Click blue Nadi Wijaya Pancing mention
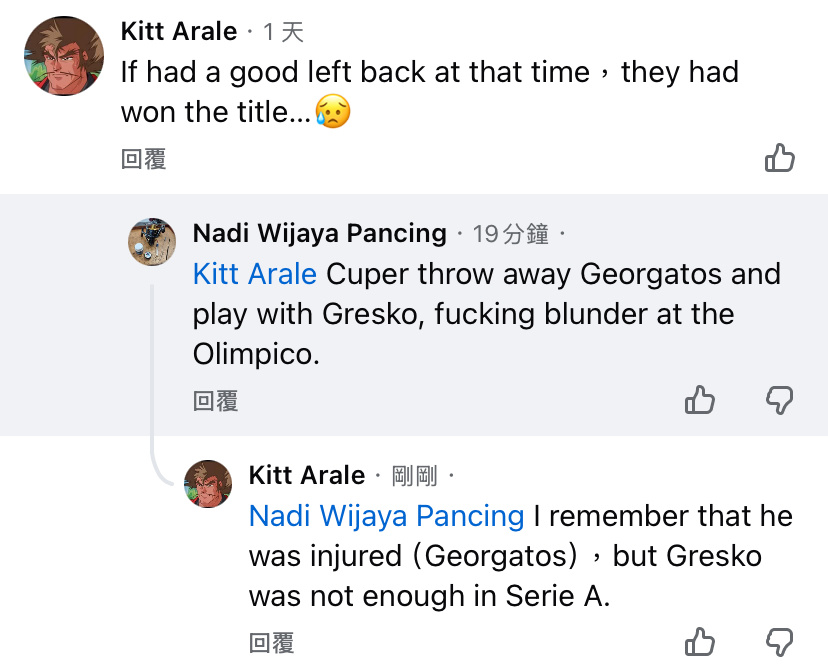 pyautogui.click(x=386, y=516)
